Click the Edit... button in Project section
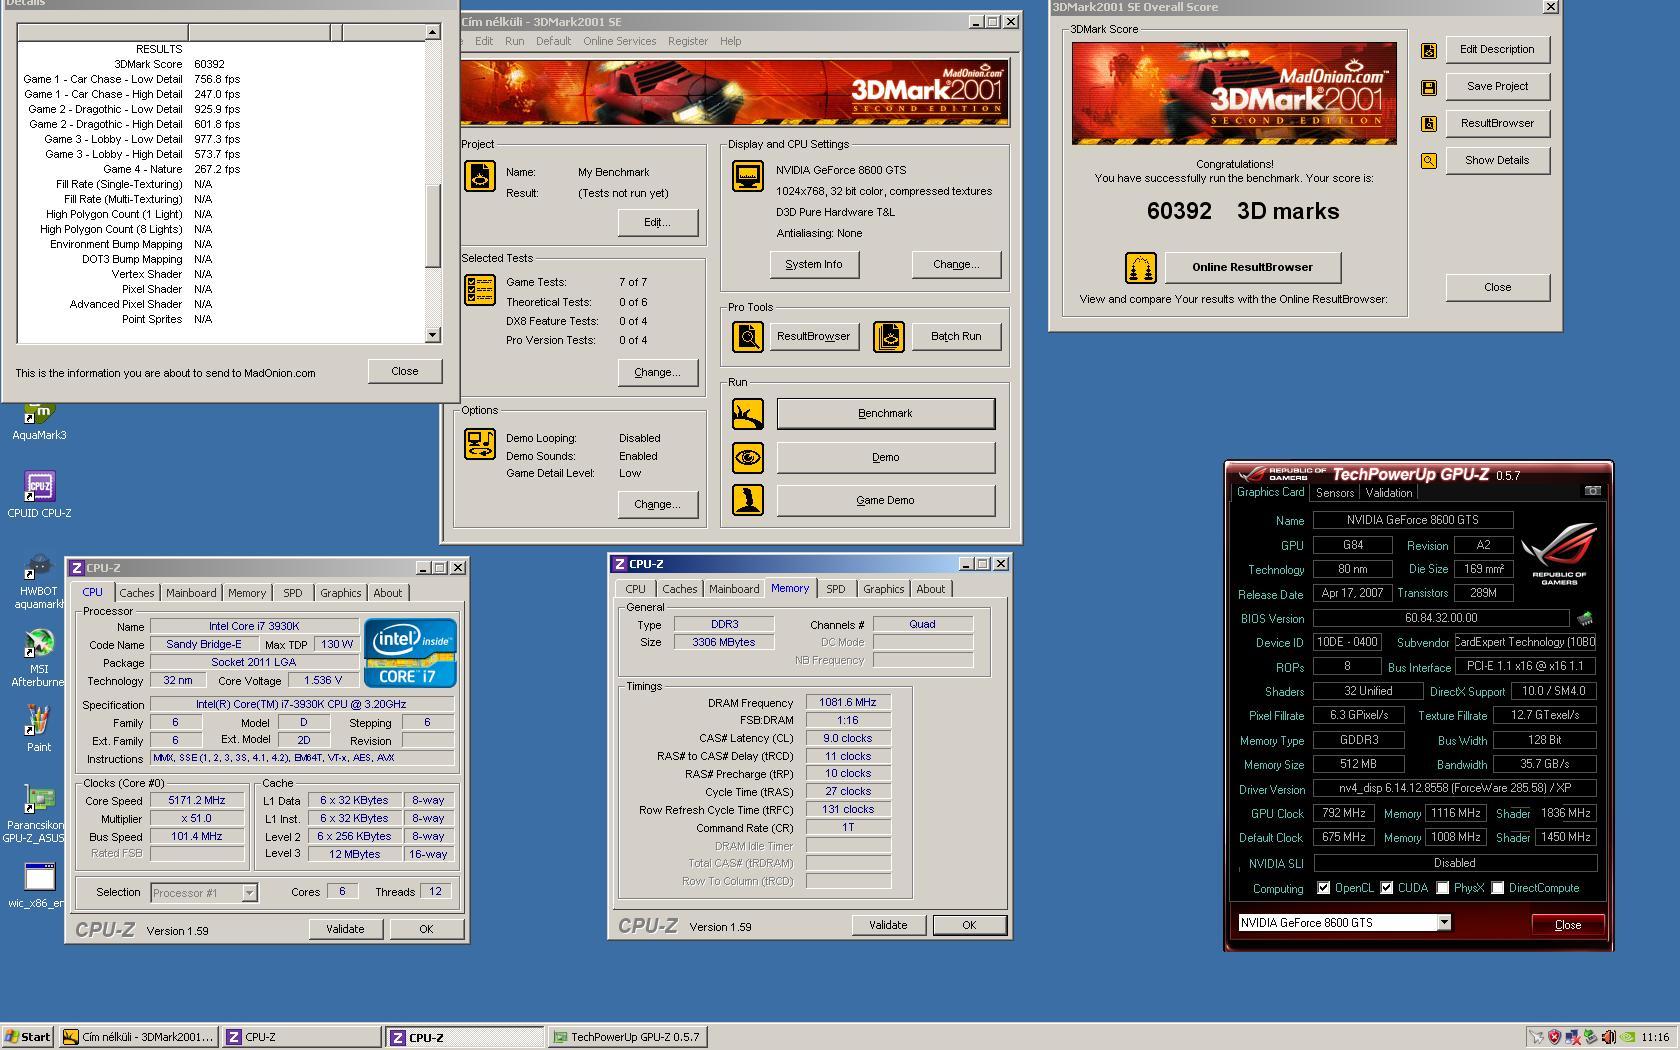This screenshot has width=1680, height=1050. [x=657, y=223]
